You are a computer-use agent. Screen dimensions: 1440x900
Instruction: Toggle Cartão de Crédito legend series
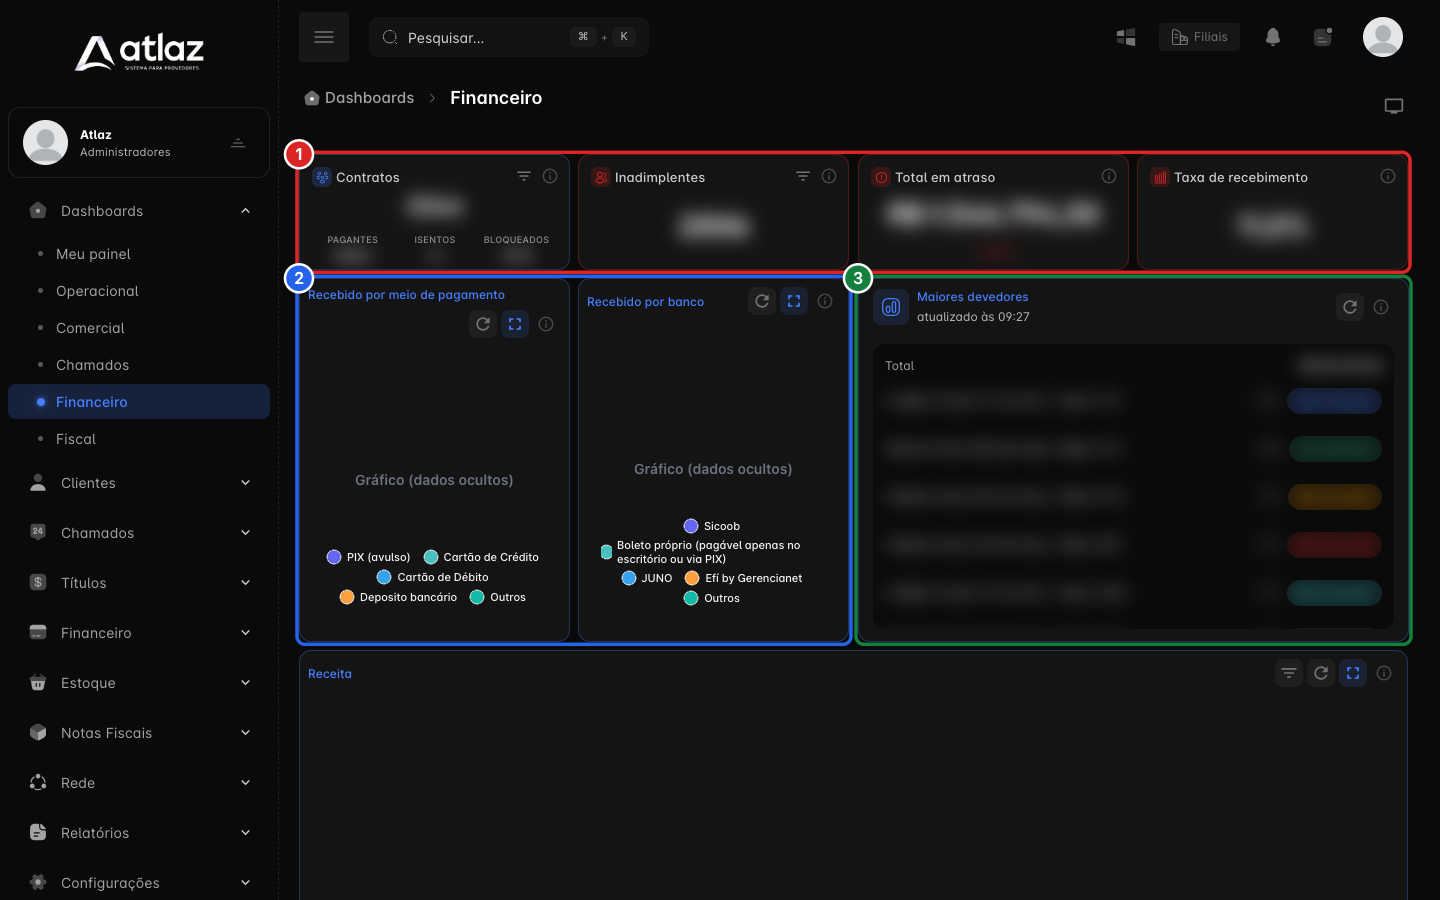coord(481,557)
